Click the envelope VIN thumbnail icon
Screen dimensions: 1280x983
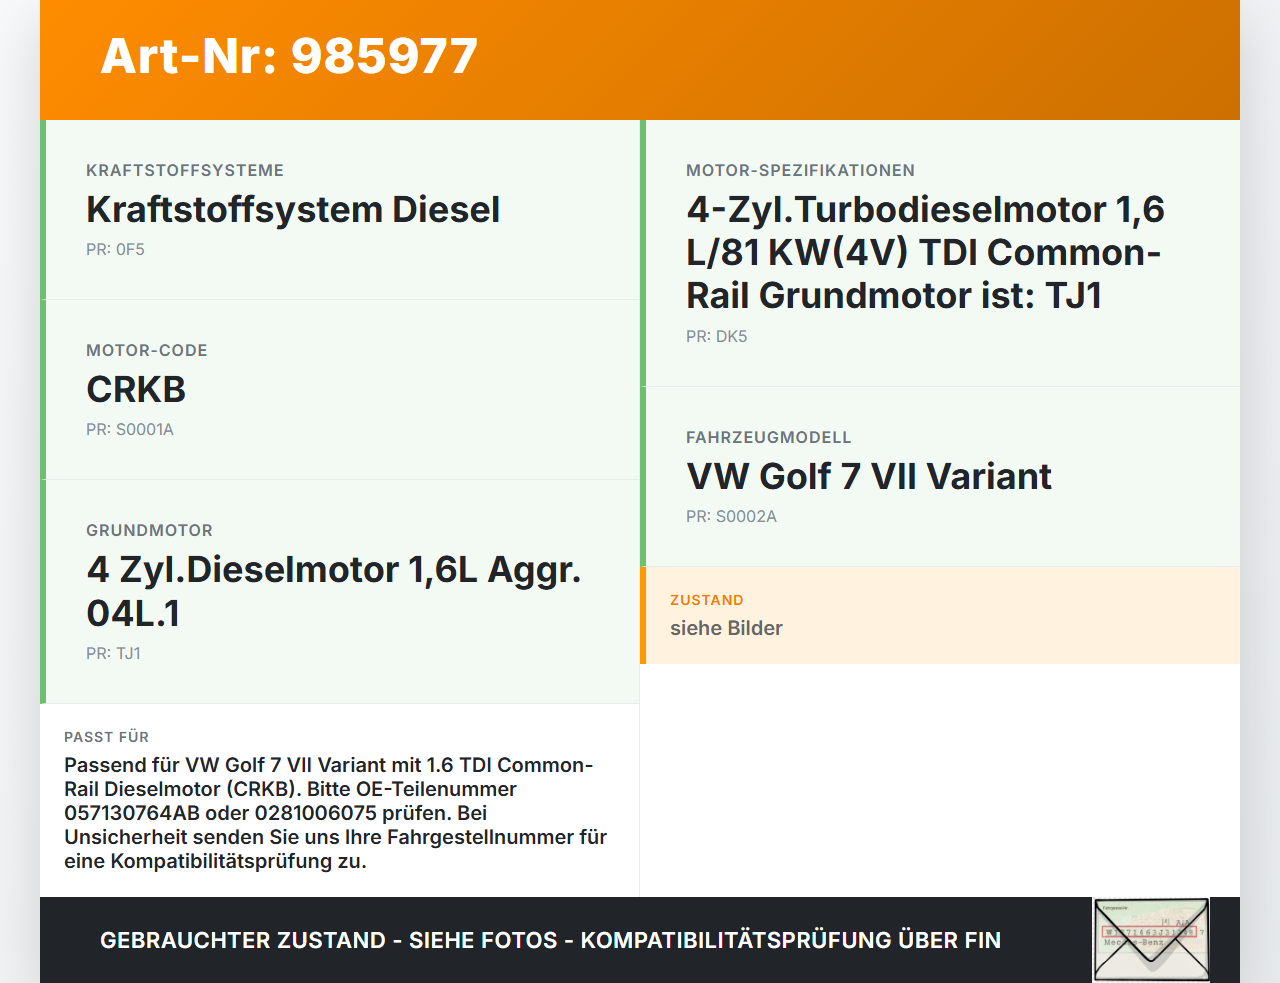click(1151, 939)
